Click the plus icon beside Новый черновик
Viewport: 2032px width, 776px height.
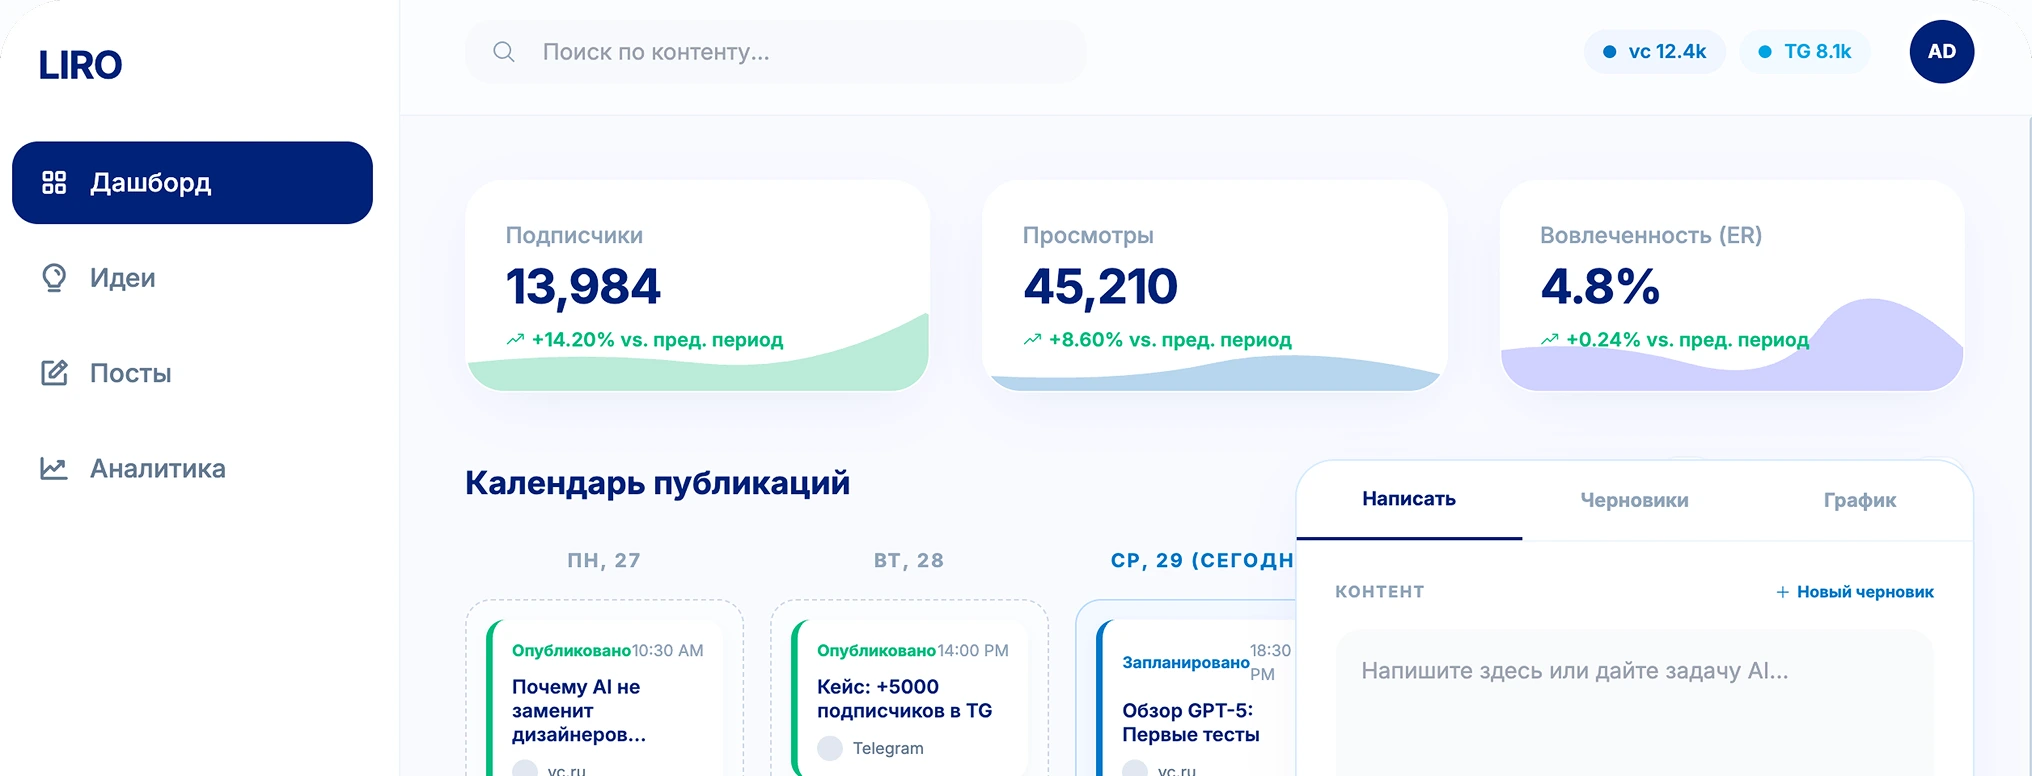pos(1782,592)
